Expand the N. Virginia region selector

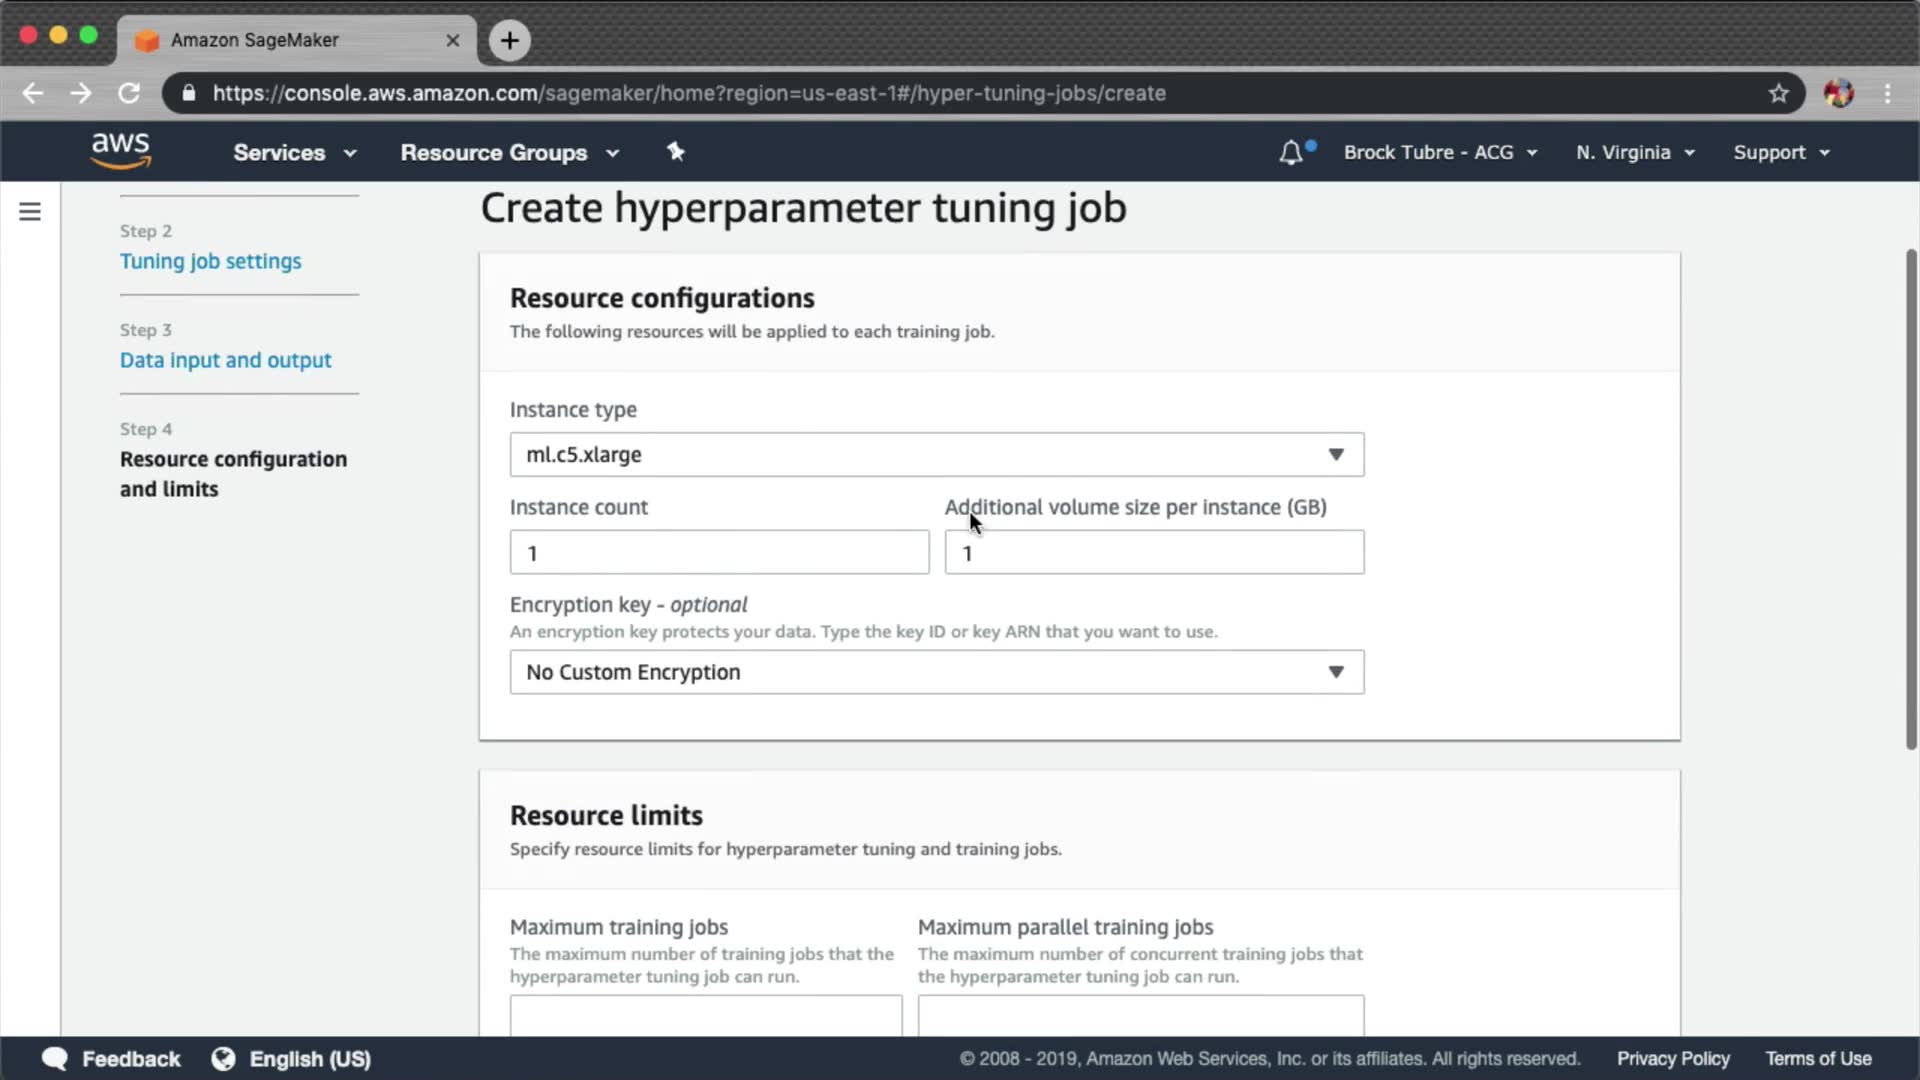coord(1635,152)
